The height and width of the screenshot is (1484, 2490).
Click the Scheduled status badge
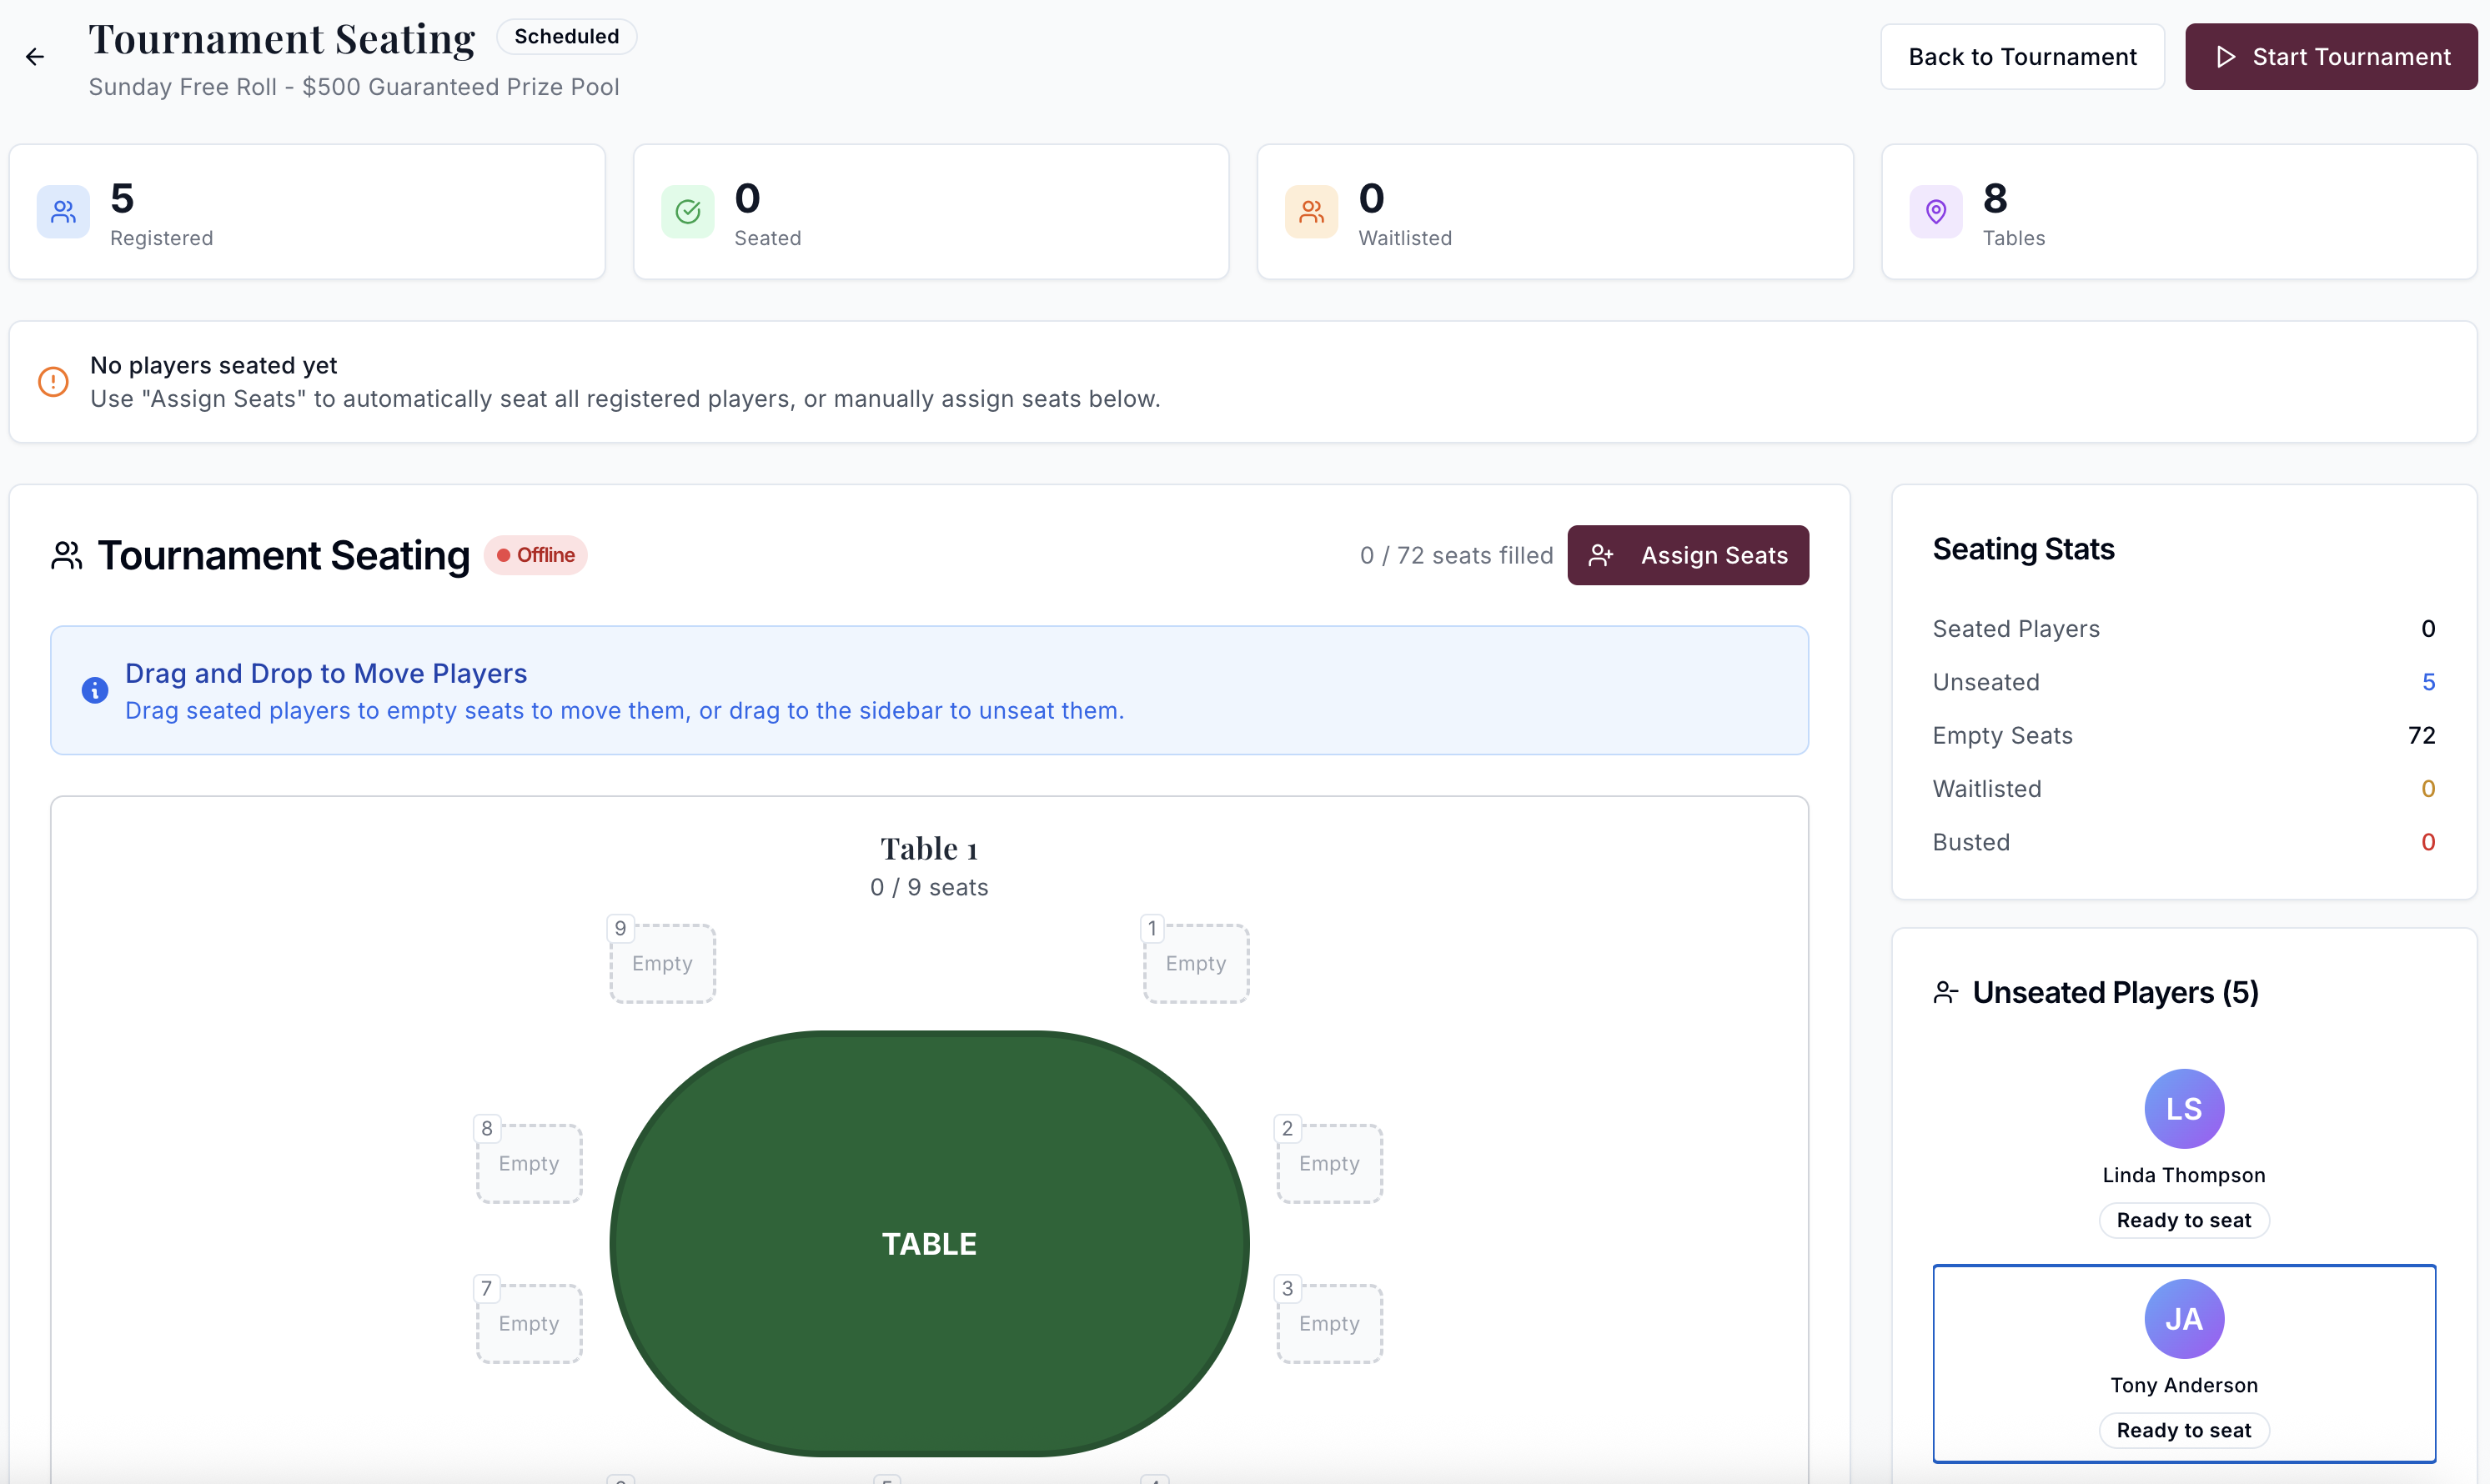point(566,37)
